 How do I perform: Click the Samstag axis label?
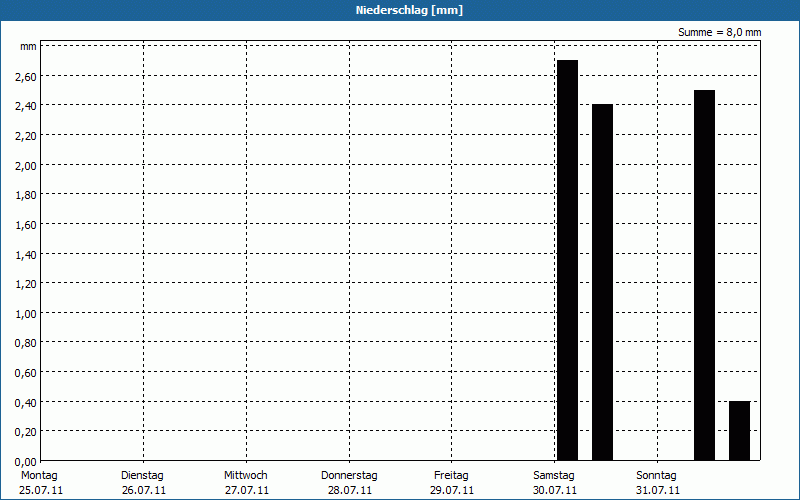[x=554, y=476]
